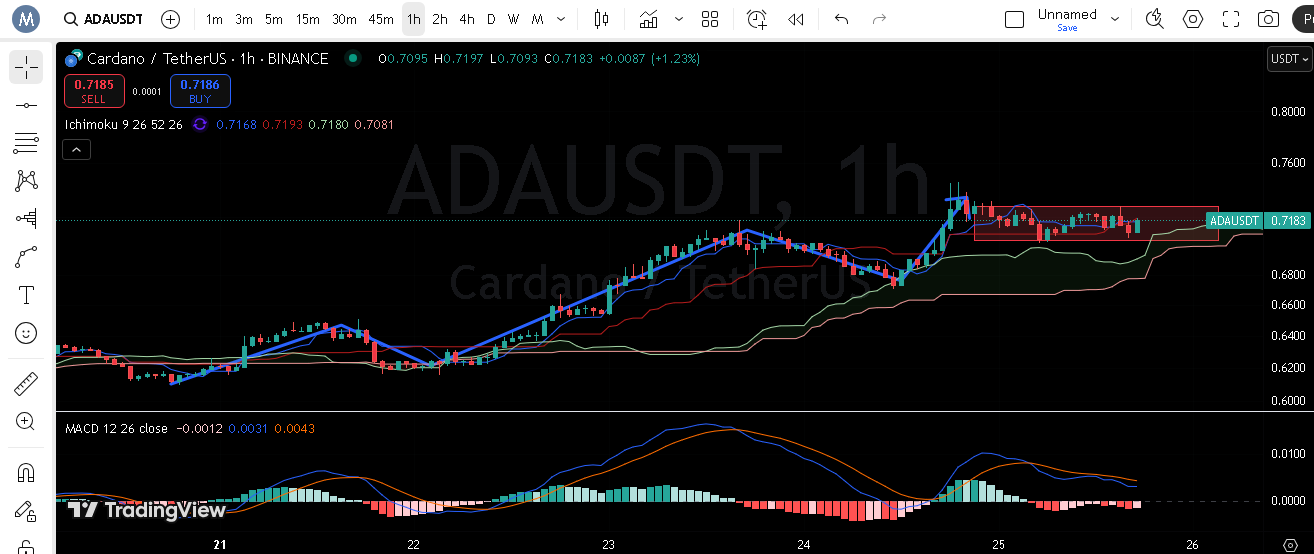
Task: Switch to the 30m timeframe
Action: click(x=344, y=19)
